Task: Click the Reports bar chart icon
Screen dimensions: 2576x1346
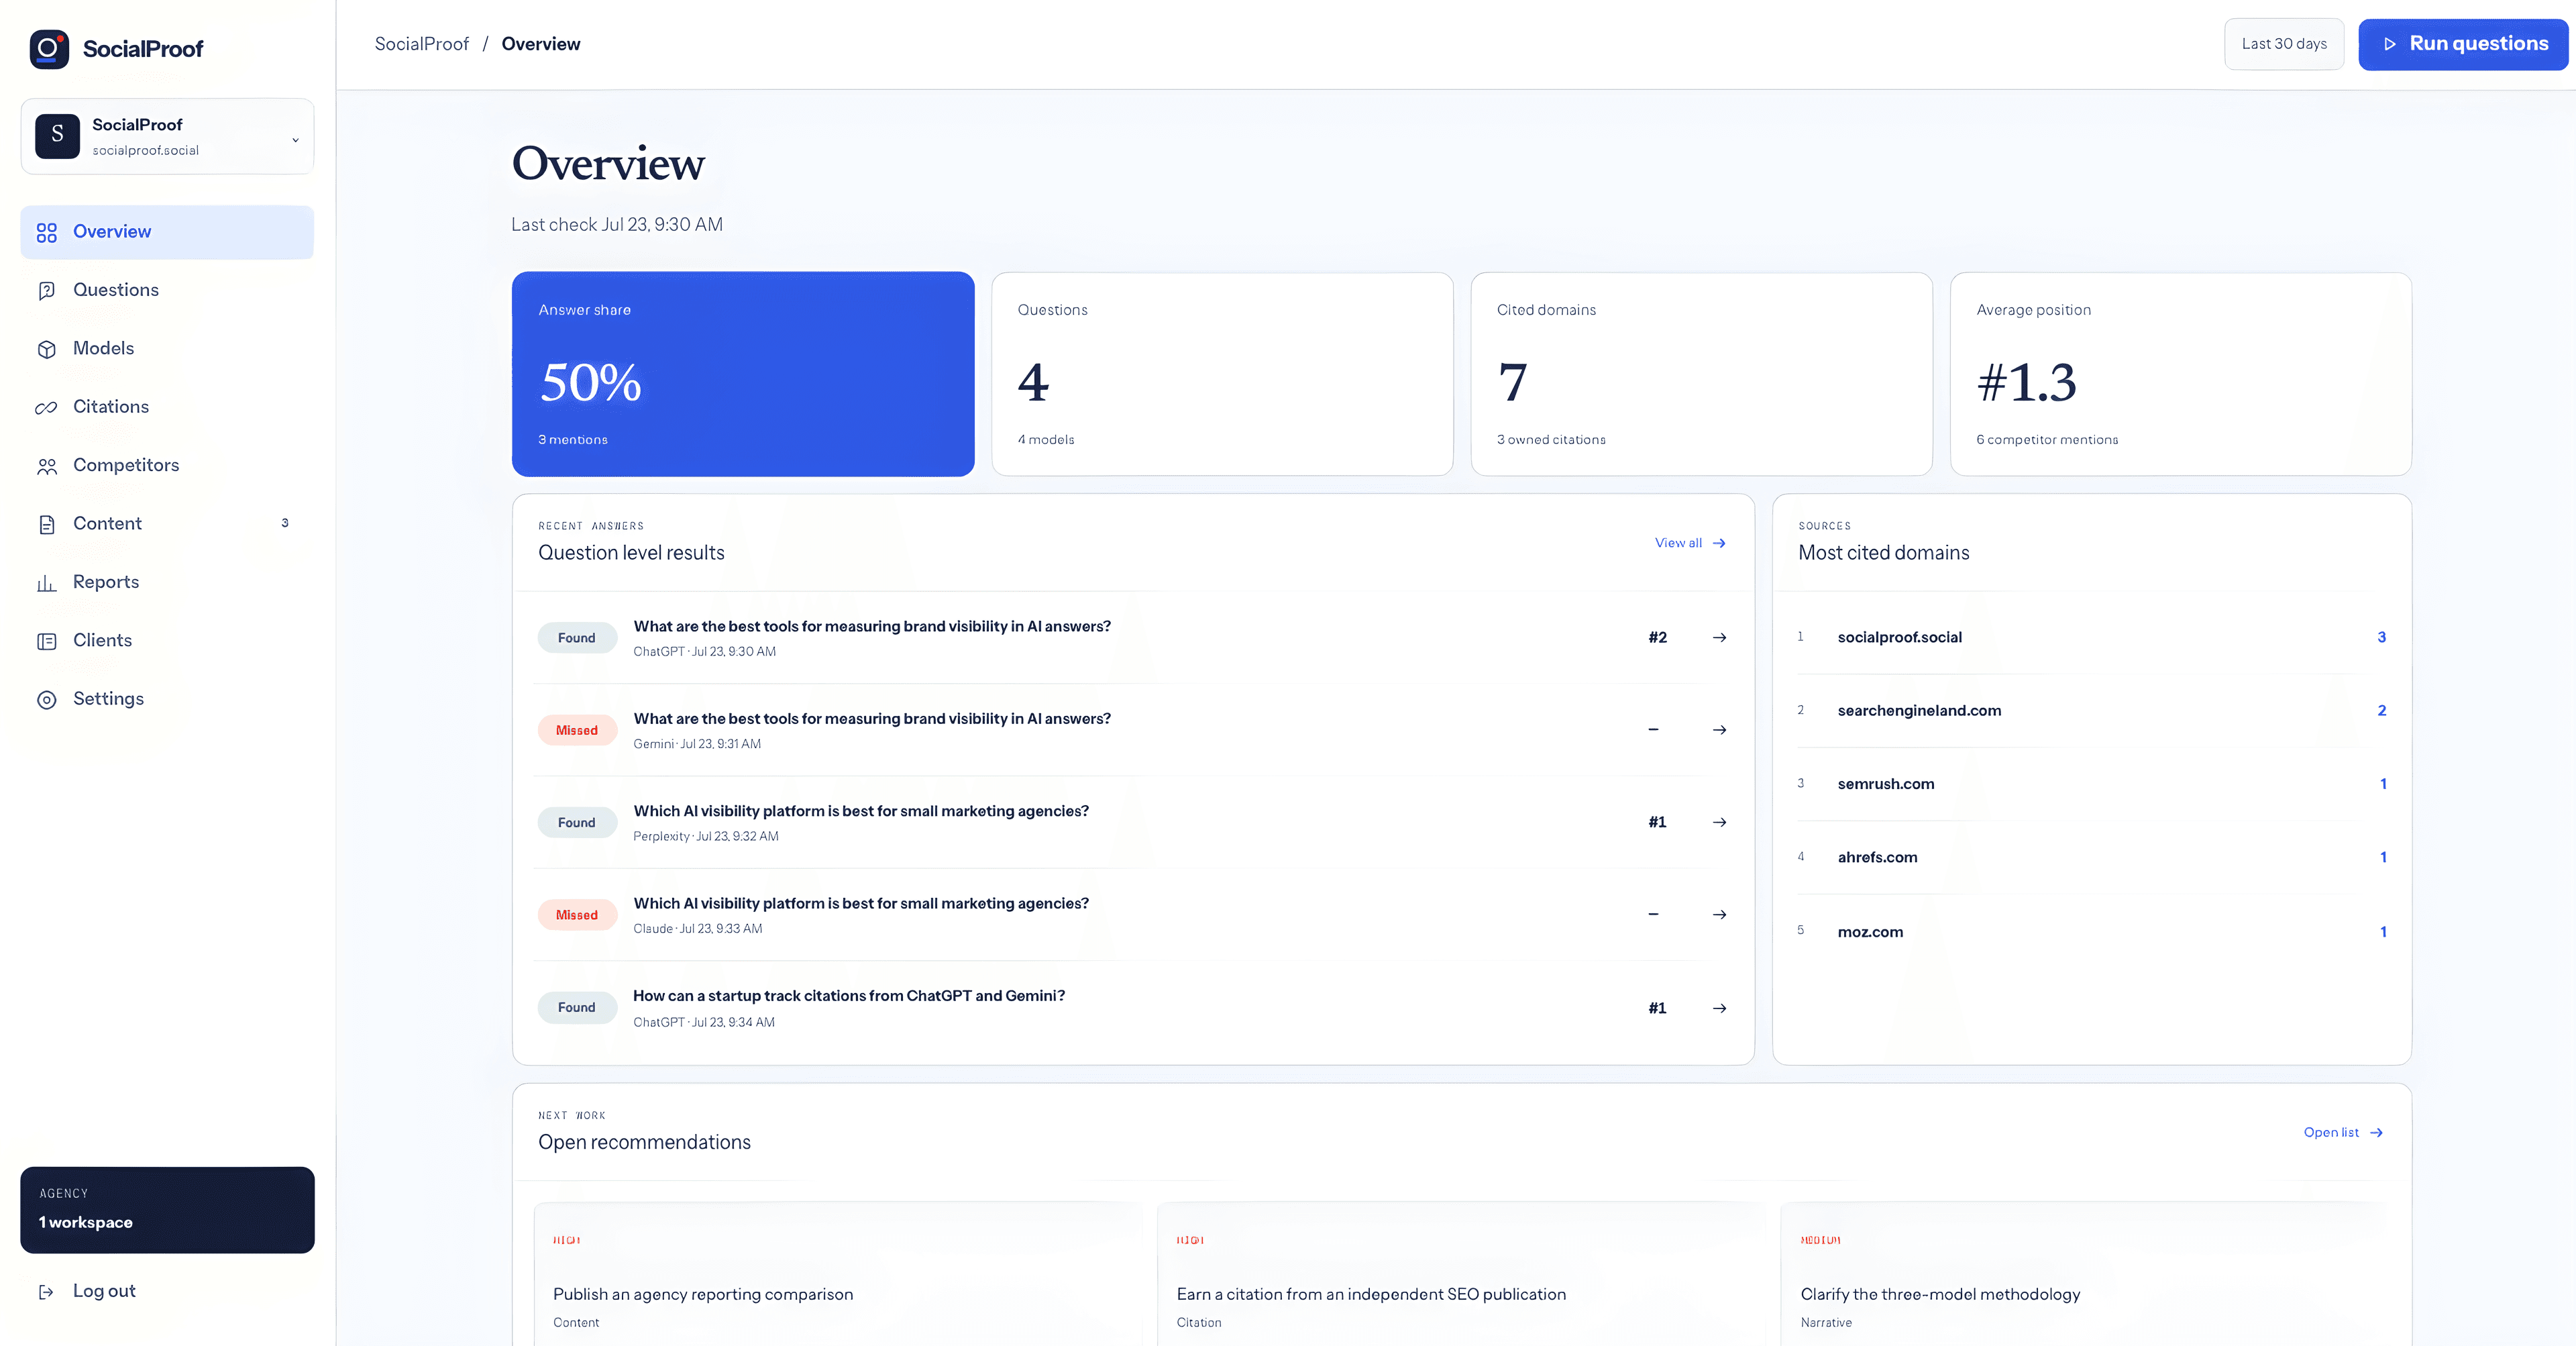Action: [47, 583]
